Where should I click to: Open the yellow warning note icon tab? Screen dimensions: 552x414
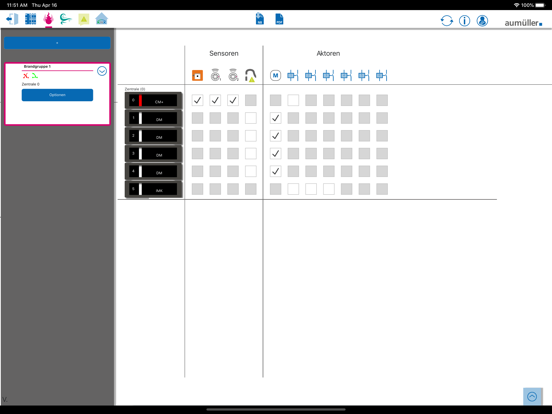[x=84, y=19]
